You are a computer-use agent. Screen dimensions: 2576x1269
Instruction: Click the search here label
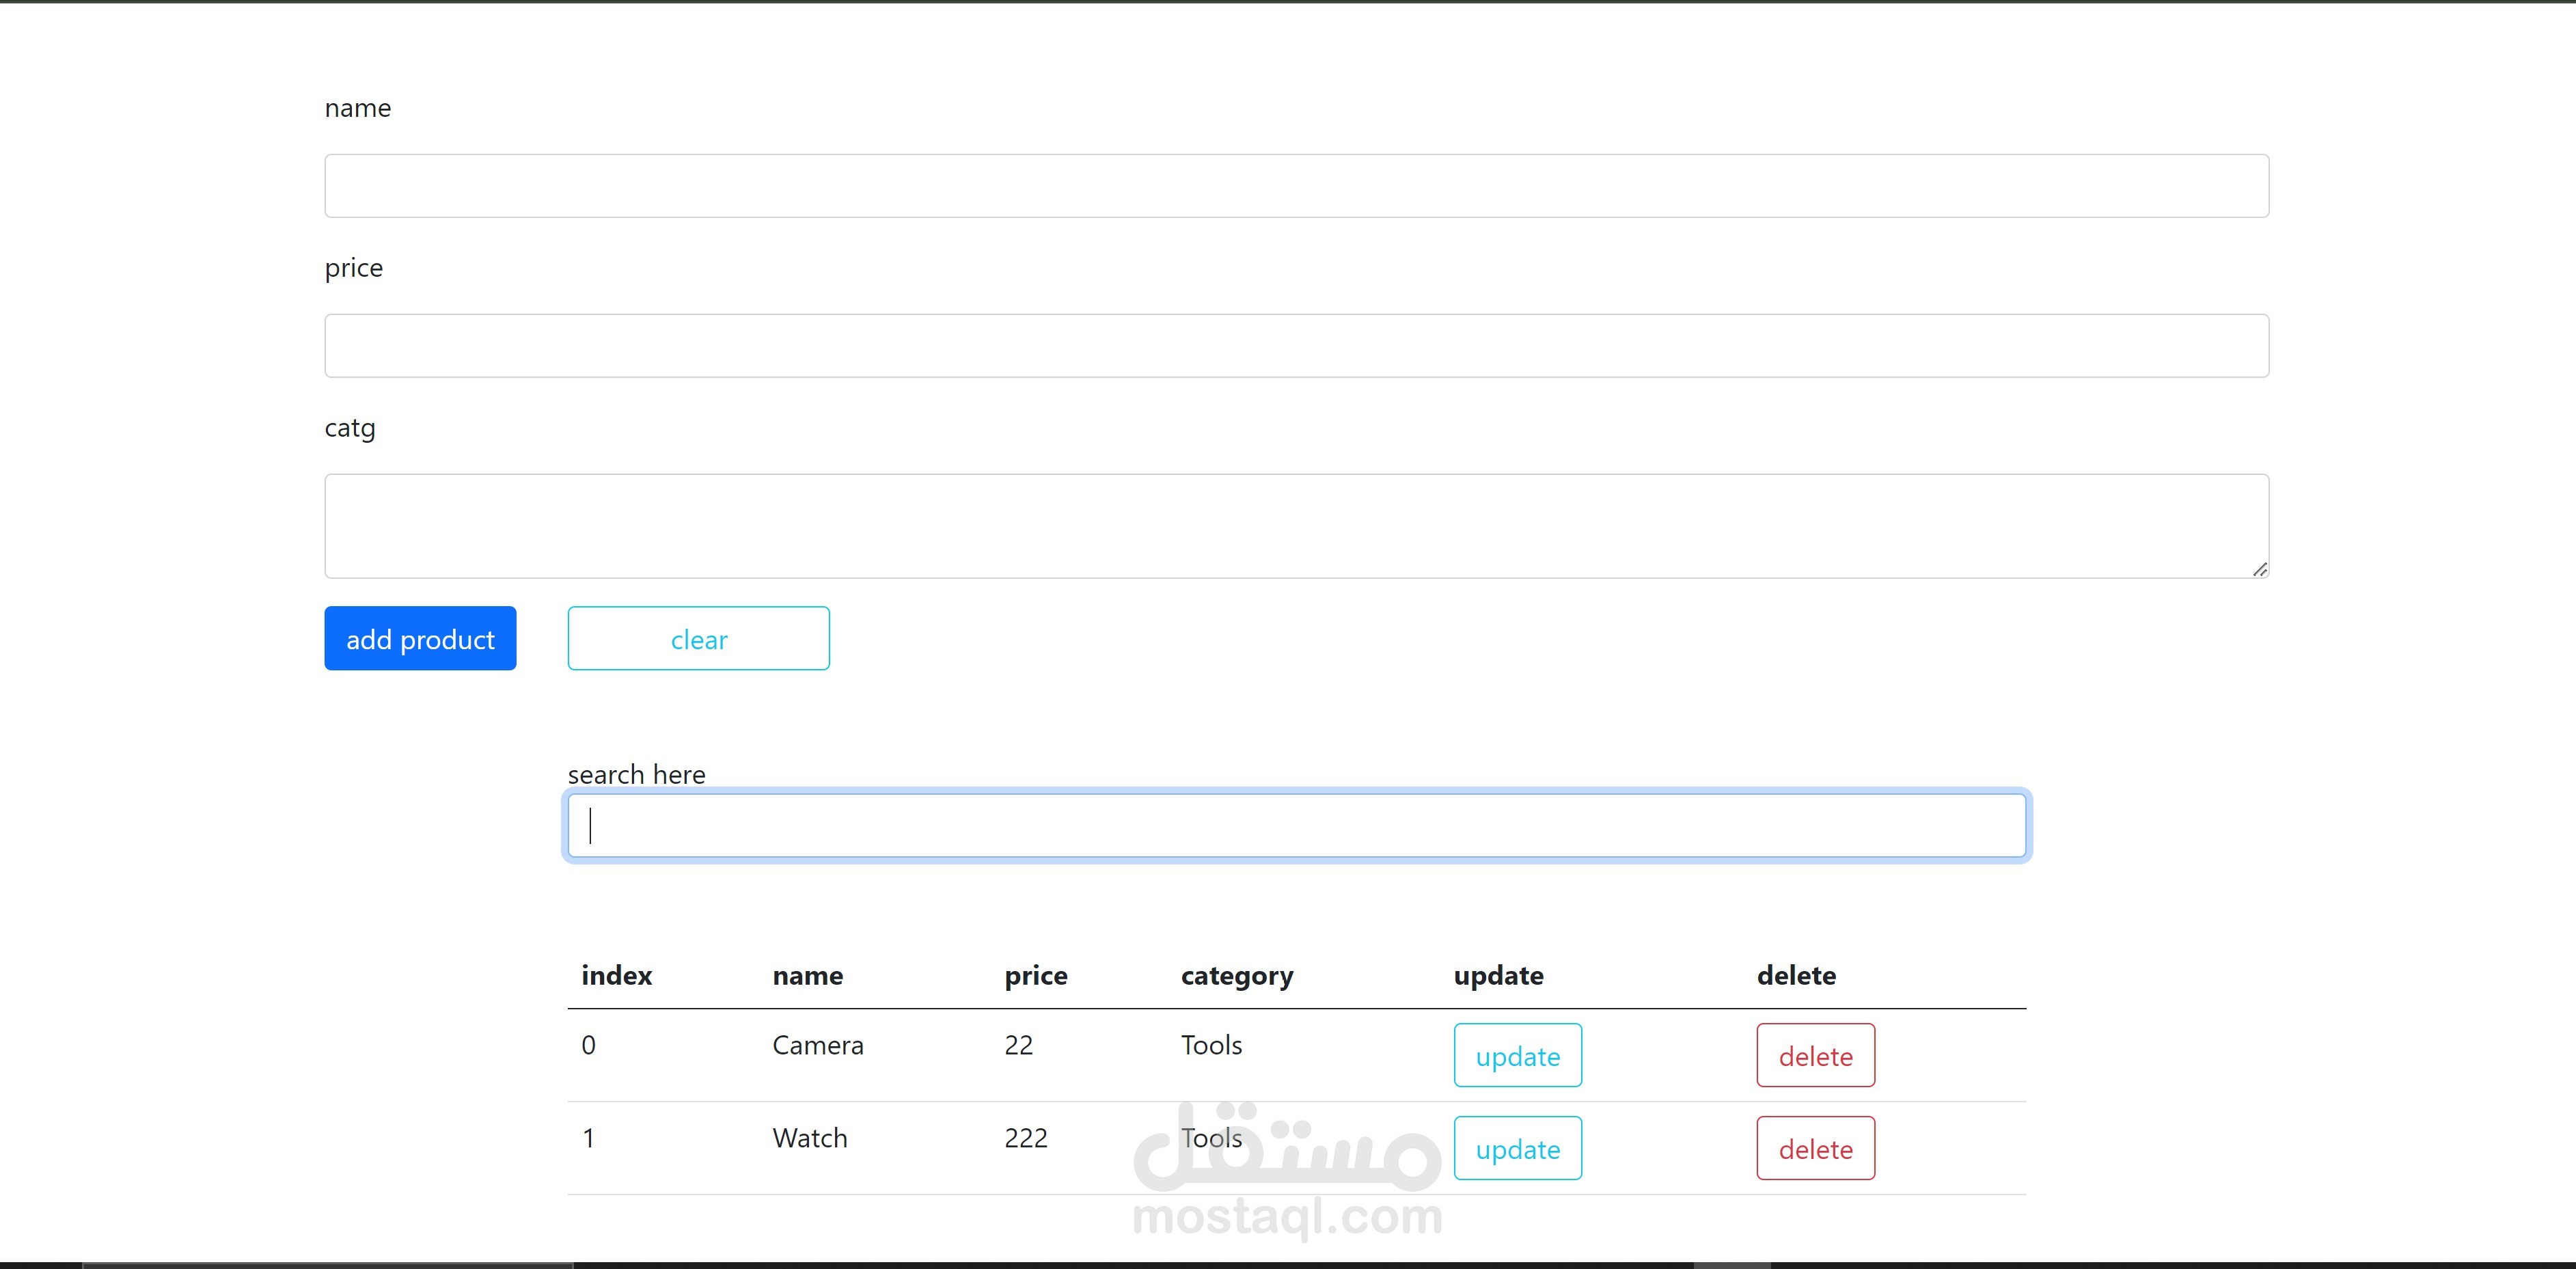[636, 774]
